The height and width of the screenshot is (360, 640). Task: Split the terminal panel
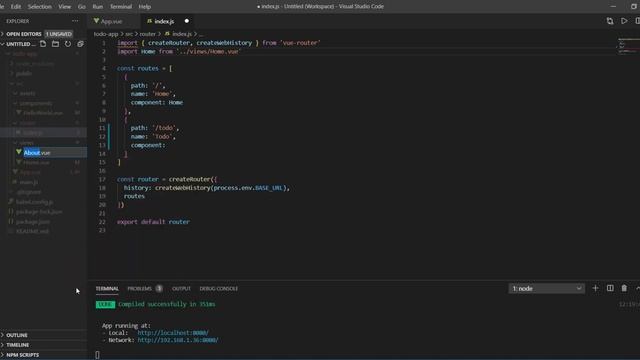[x=610, y=288]
